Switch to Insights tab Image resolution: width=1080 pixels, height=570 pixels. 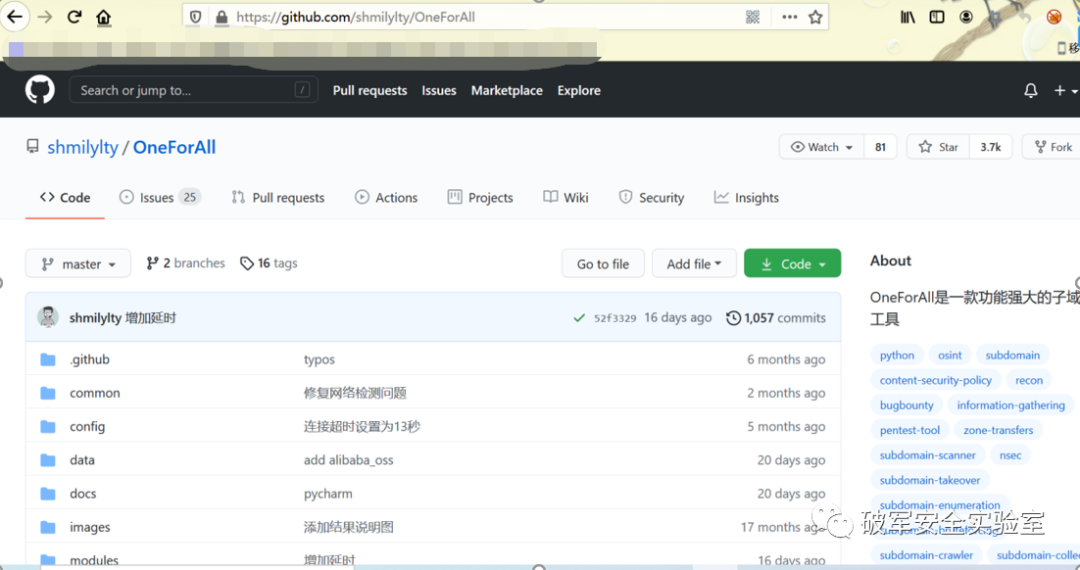tap(747, 198)
